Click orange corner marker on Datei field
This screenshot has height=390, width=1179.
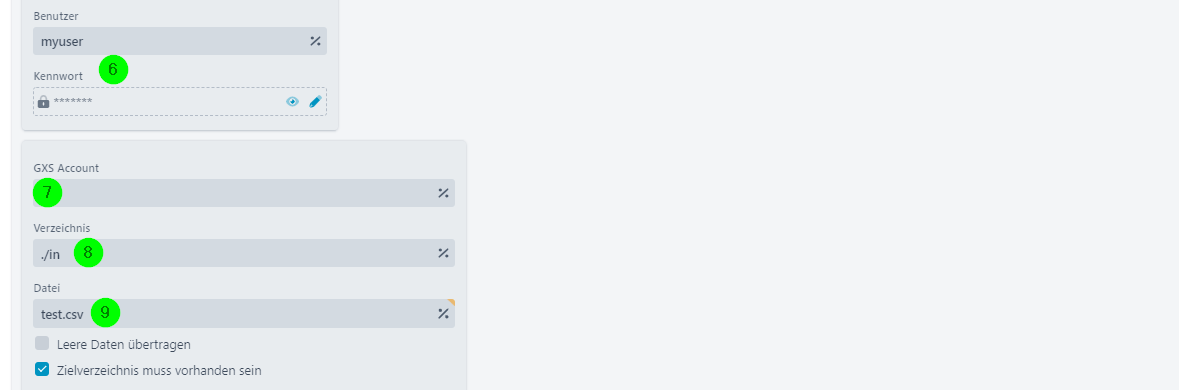tap(451, 302)
